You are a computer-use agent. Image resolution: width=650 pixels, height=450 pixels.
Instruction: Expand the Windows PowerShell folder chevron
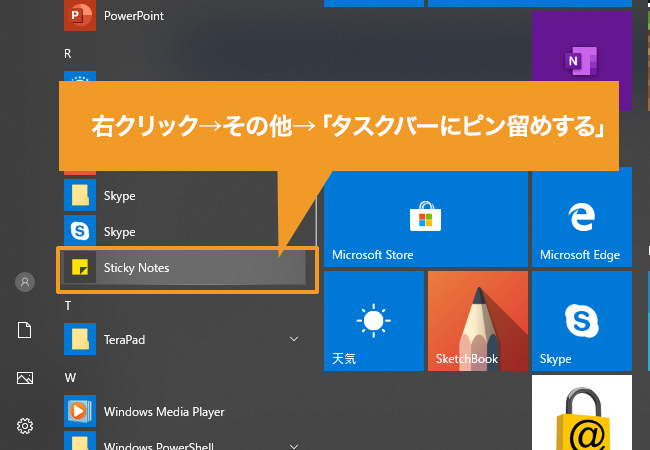coord(294,443)
